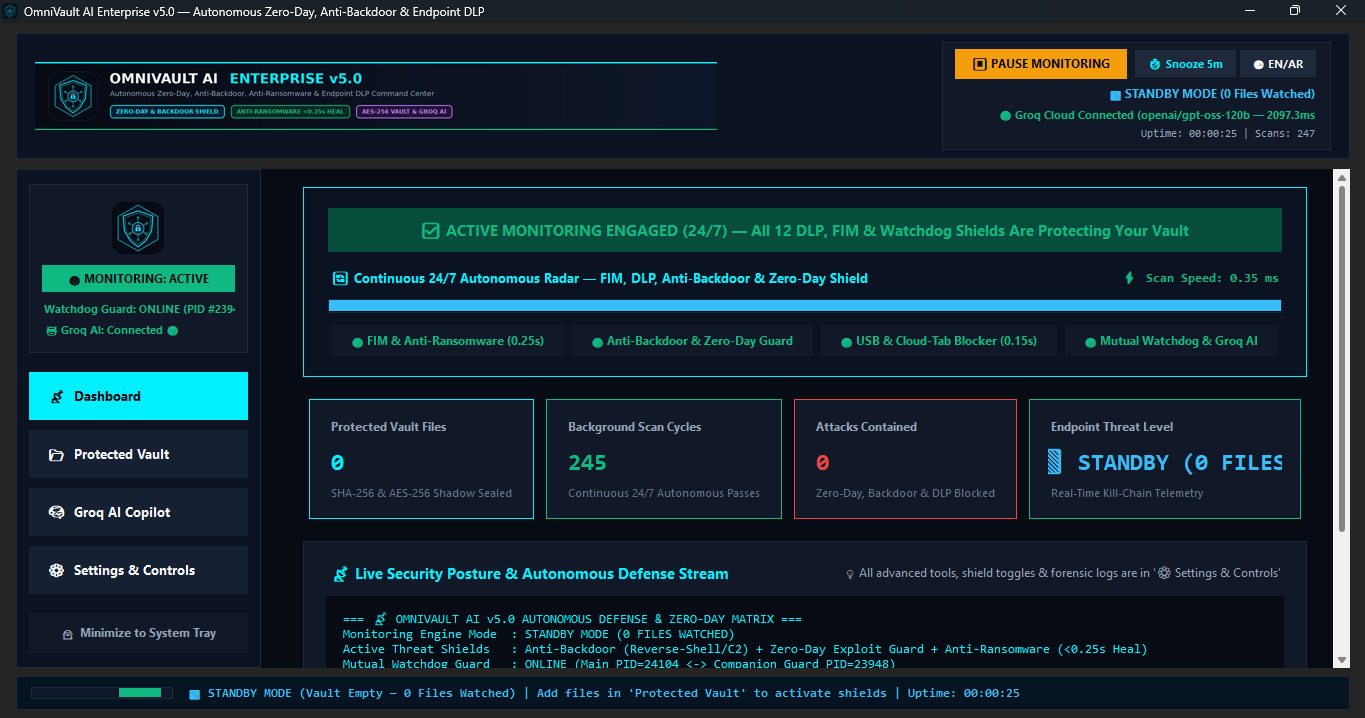This screenshot has height=718, width=1365.
Task: Click the Anti-Backdoor & Zero-Day Guard pill
Action: (691, 341)
